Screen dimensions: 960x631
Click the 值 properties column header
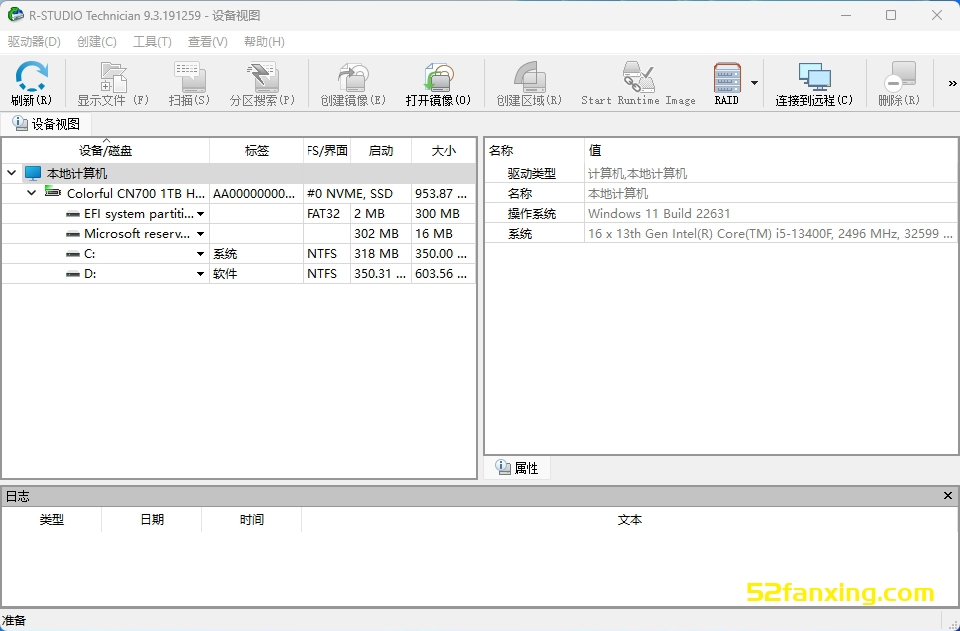pyautogui.click(x=771, y=151)
